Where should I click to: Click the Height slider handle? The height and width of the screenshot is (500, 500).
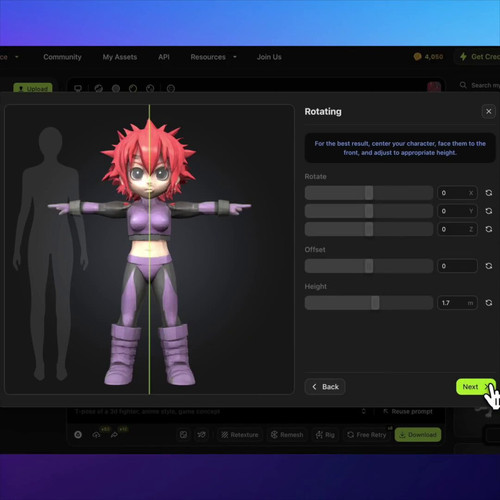(x=375, y=303)
